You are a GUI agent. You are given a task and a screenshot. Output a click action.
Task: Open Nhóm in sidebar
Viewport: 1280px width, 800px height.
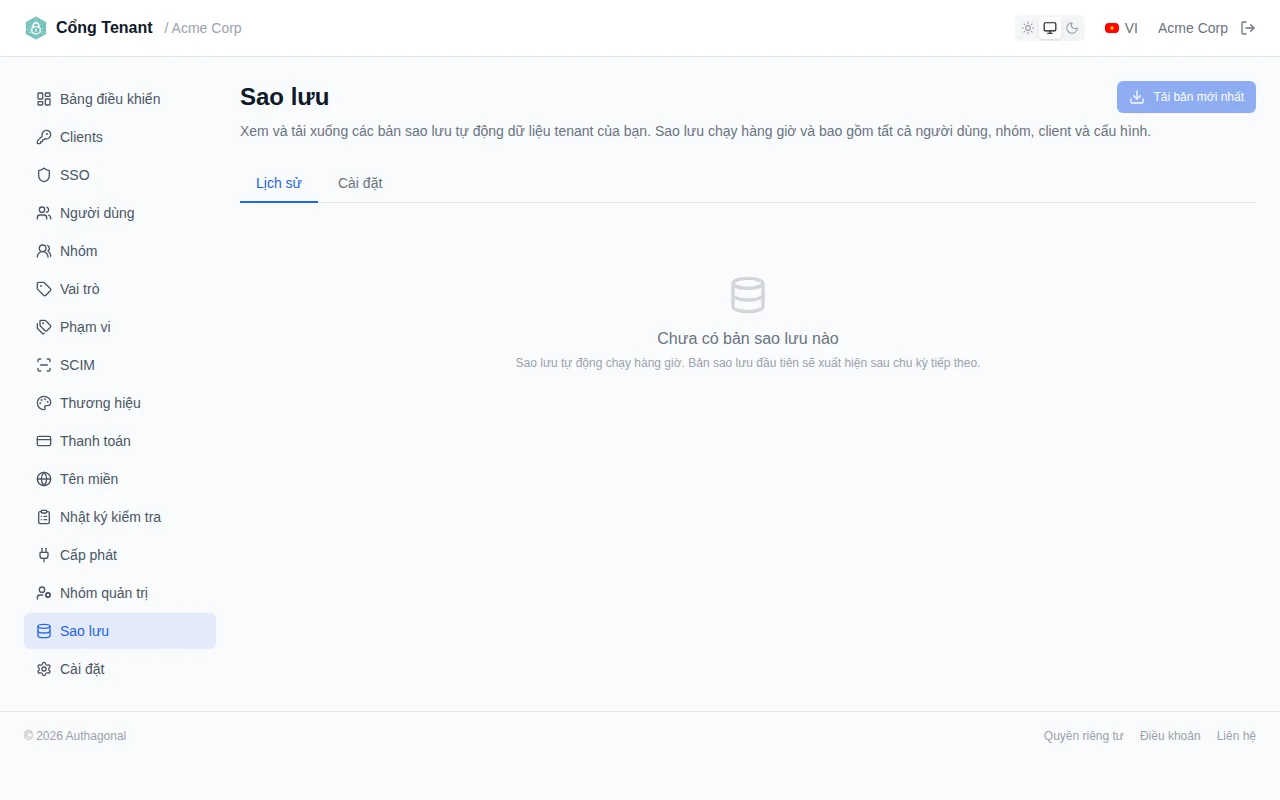[x=120, y=251]
